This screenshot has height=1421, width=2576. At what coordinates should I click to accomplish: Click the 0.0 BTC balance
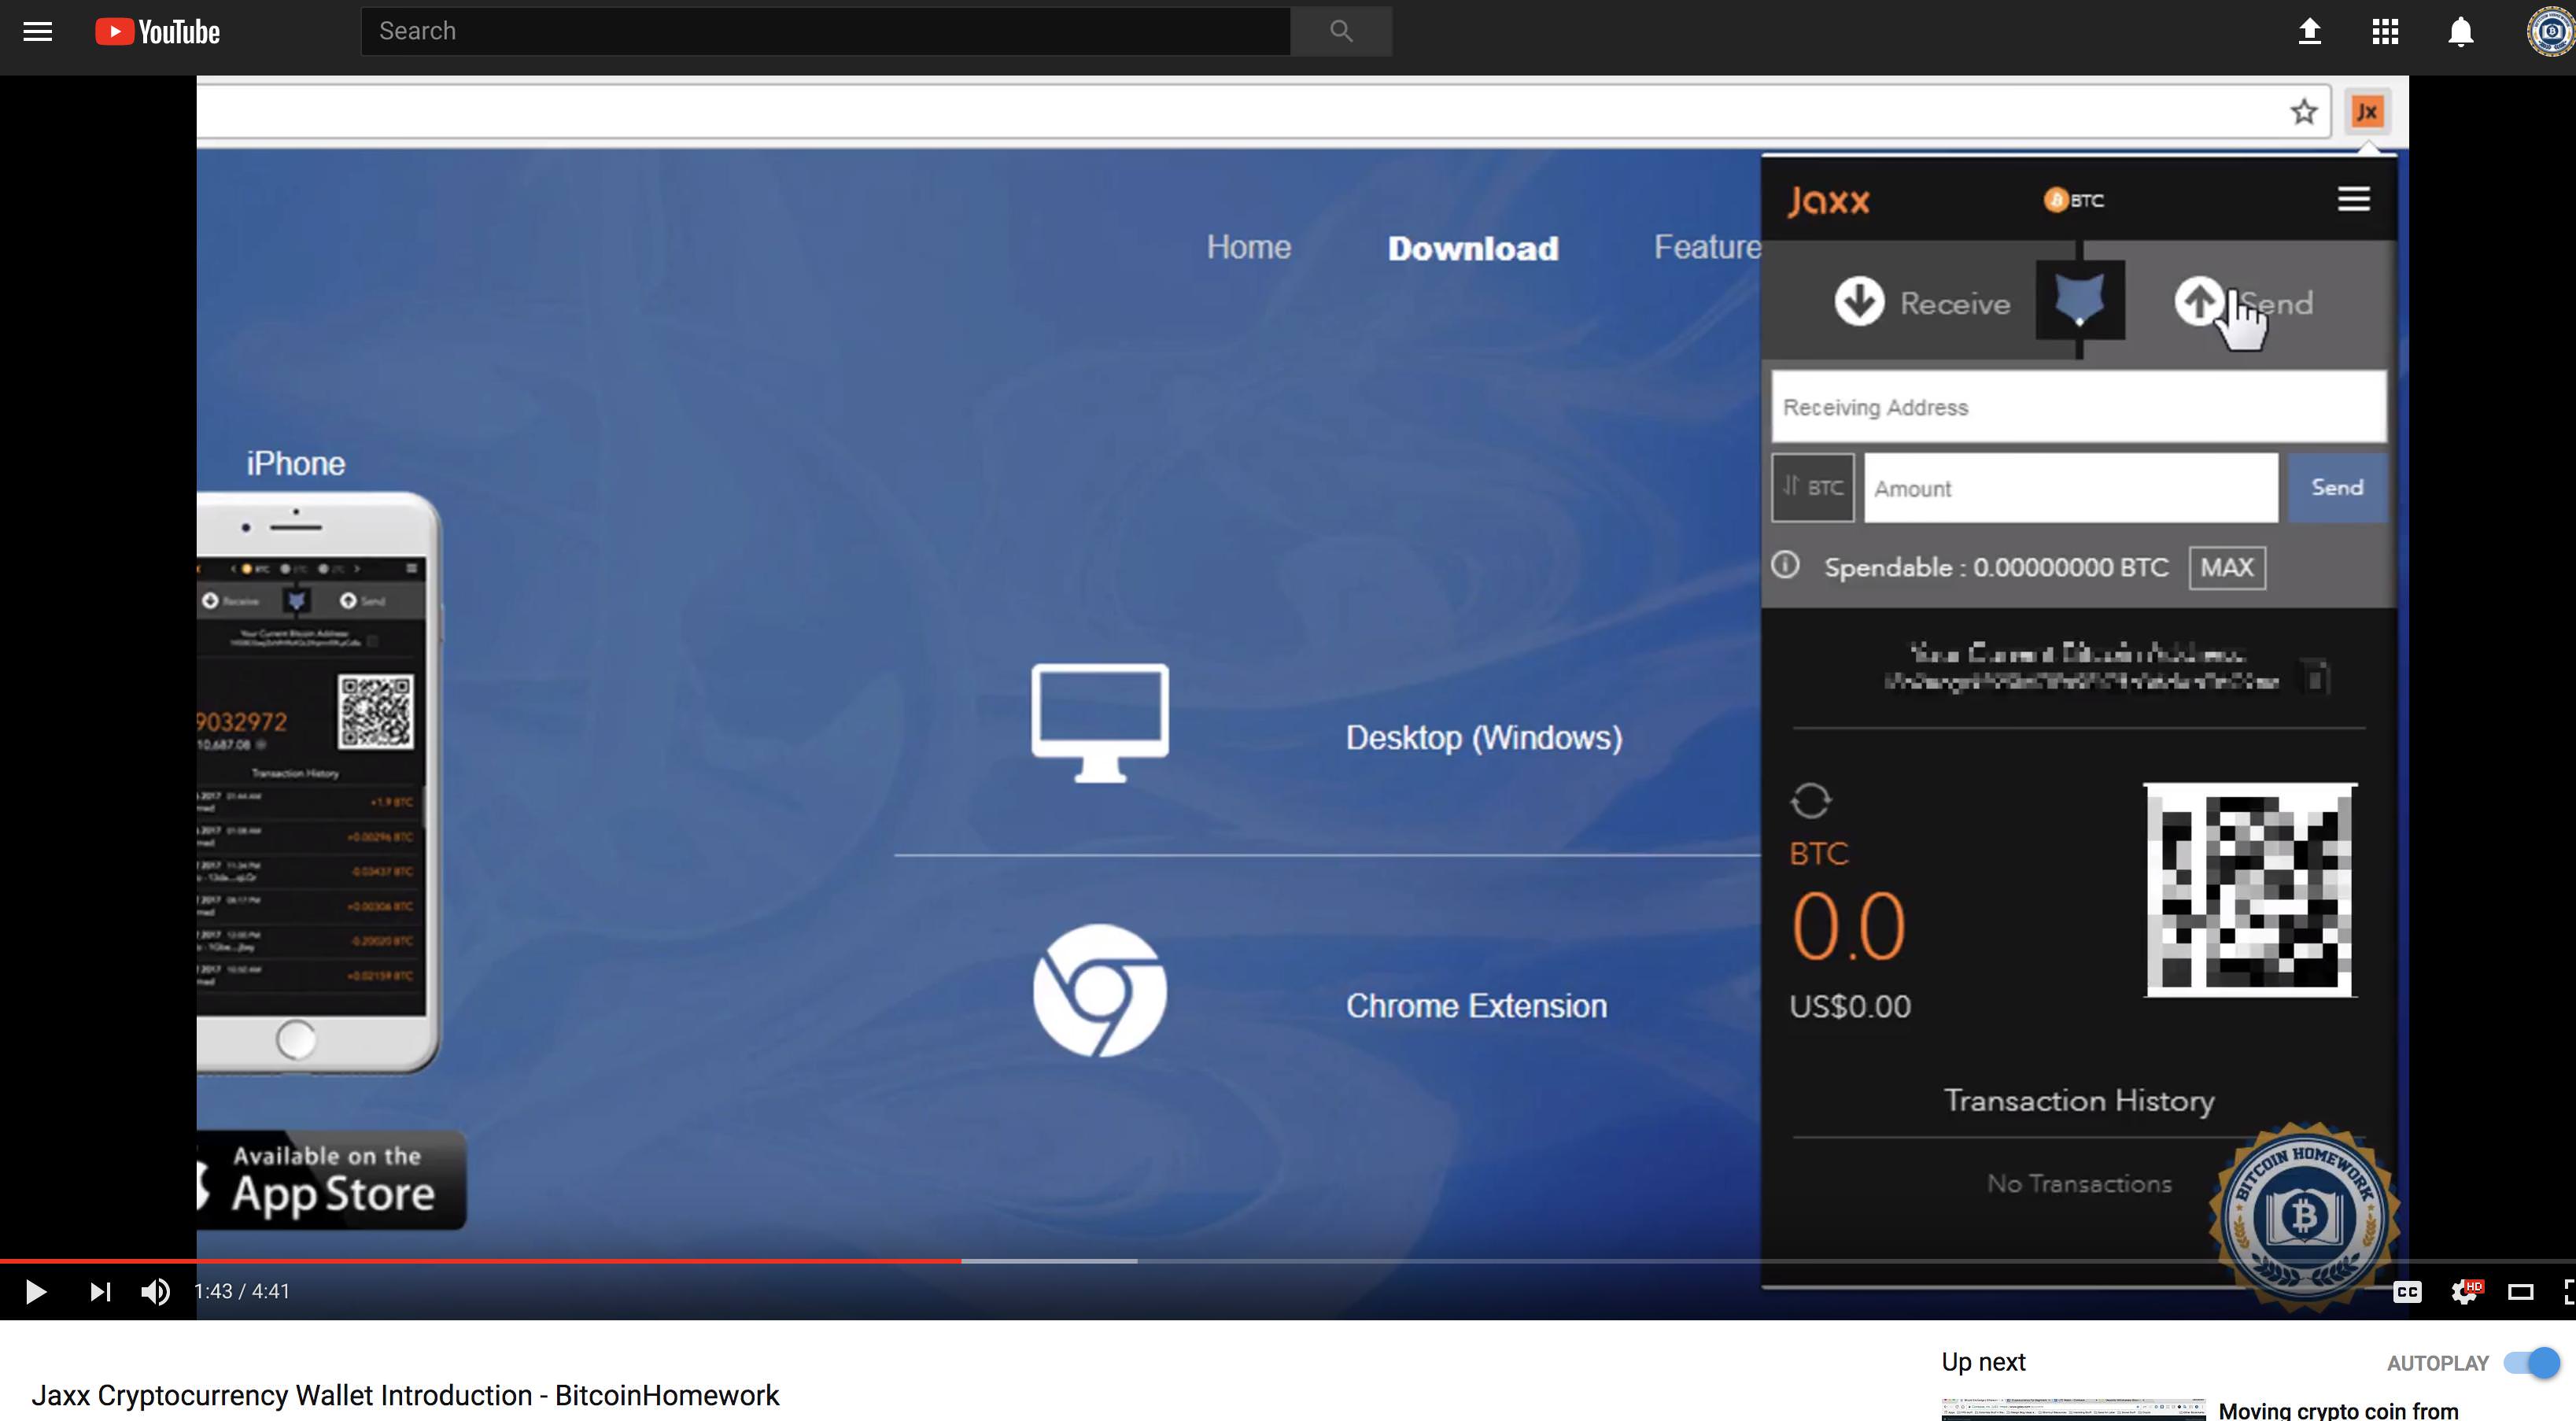(x=1848, y=926)
